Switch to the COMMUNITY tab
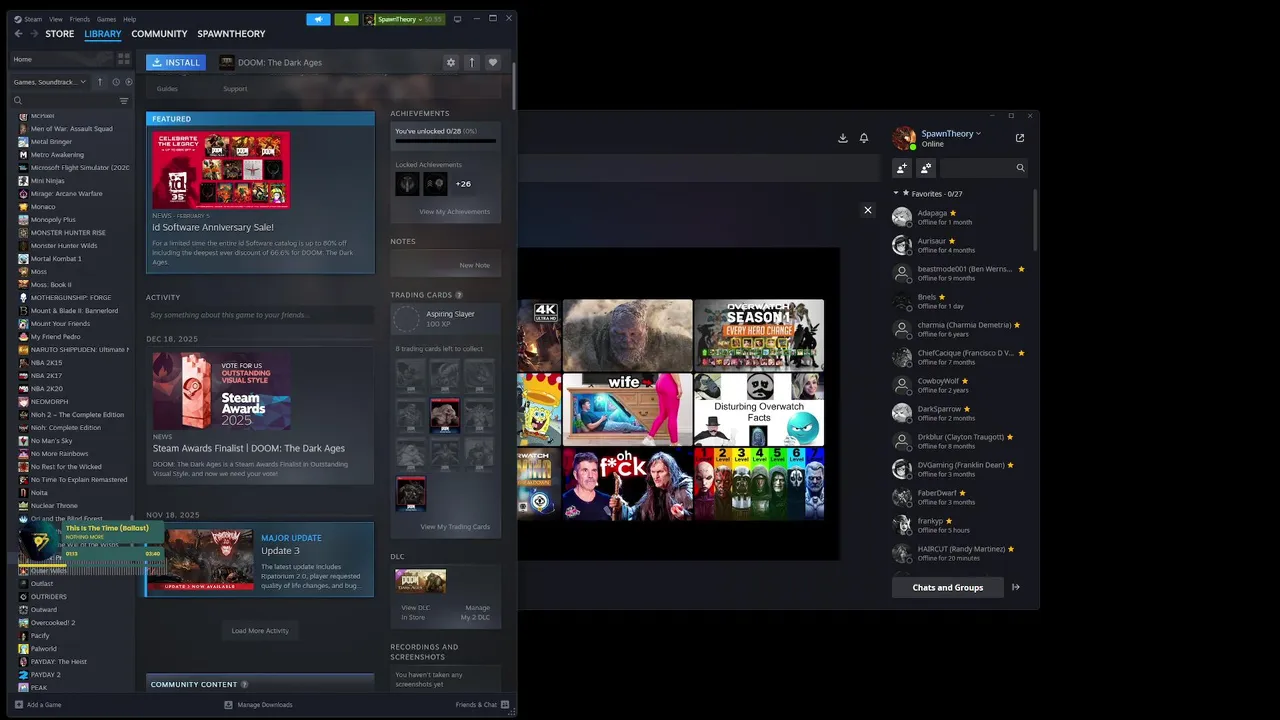1280x720 pixels. coord(159,34)
